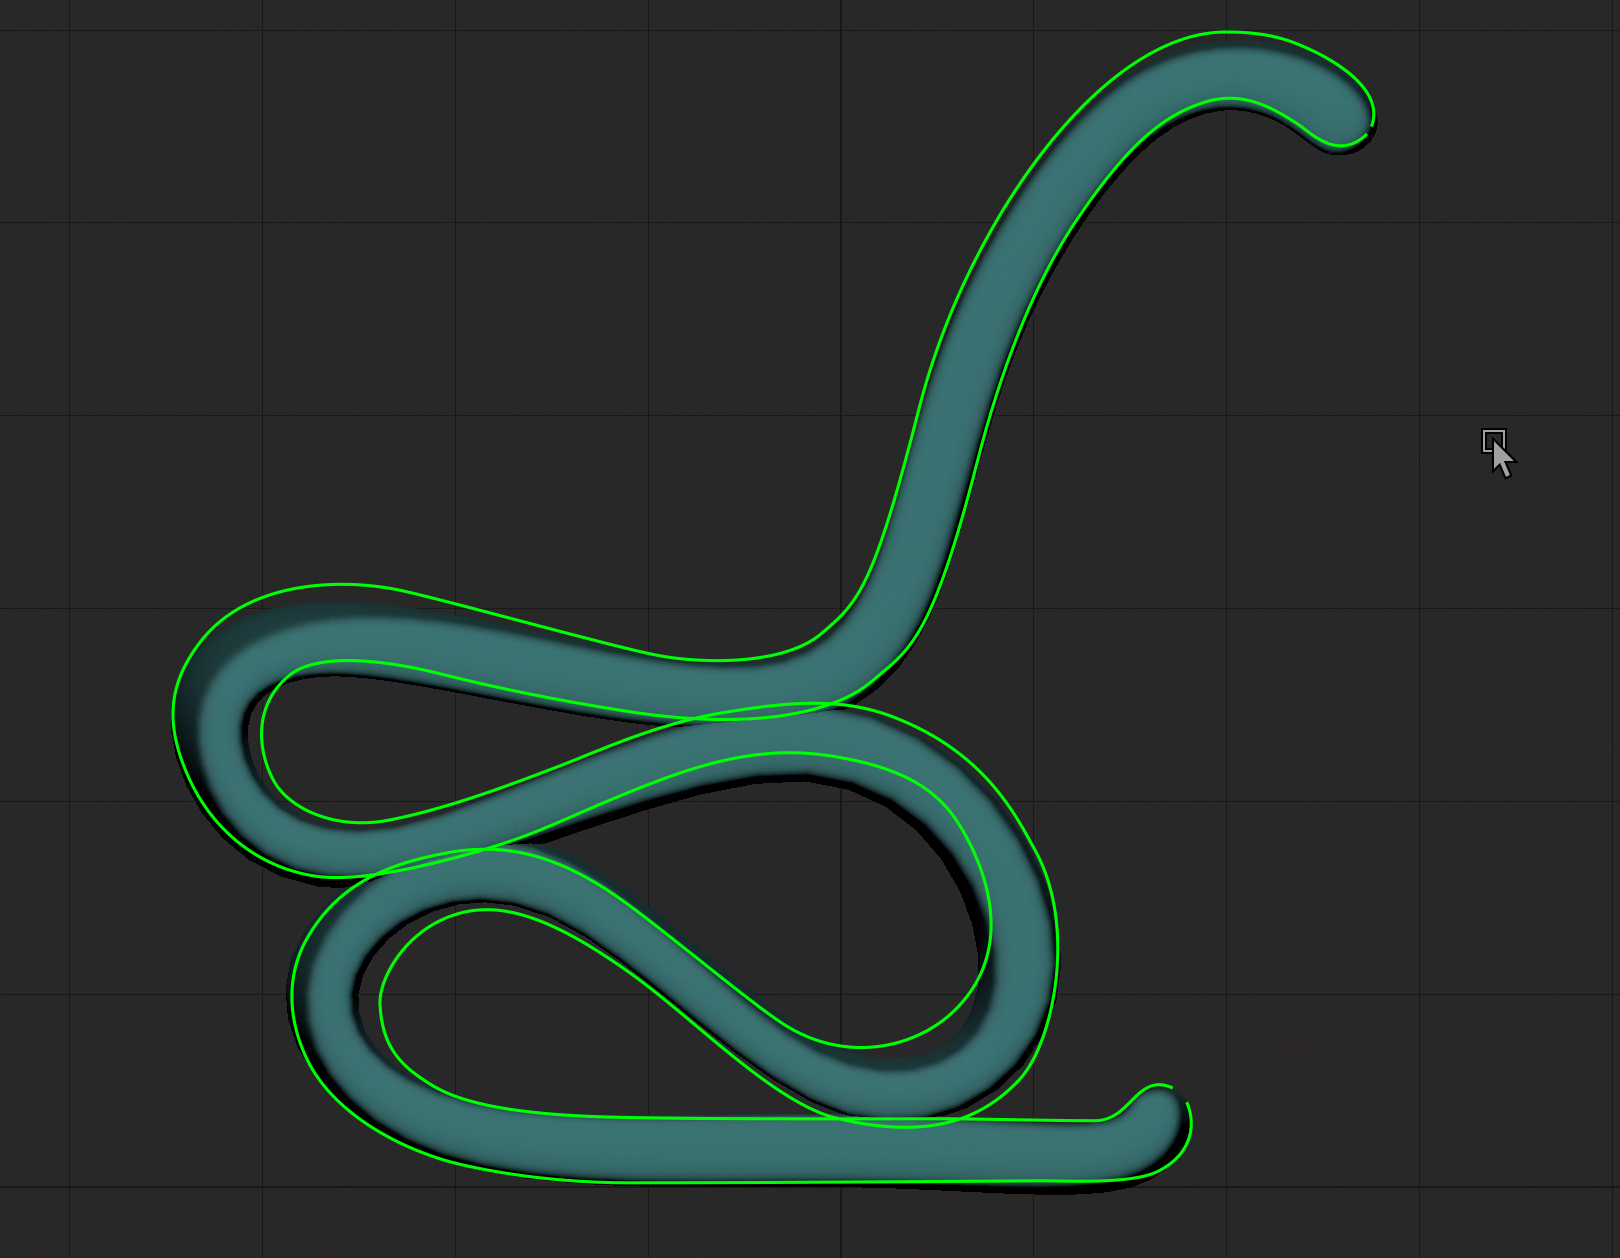Click the top arch of the tube
This screenshot has width=1620, height=1258.
tap(1225, 66)
